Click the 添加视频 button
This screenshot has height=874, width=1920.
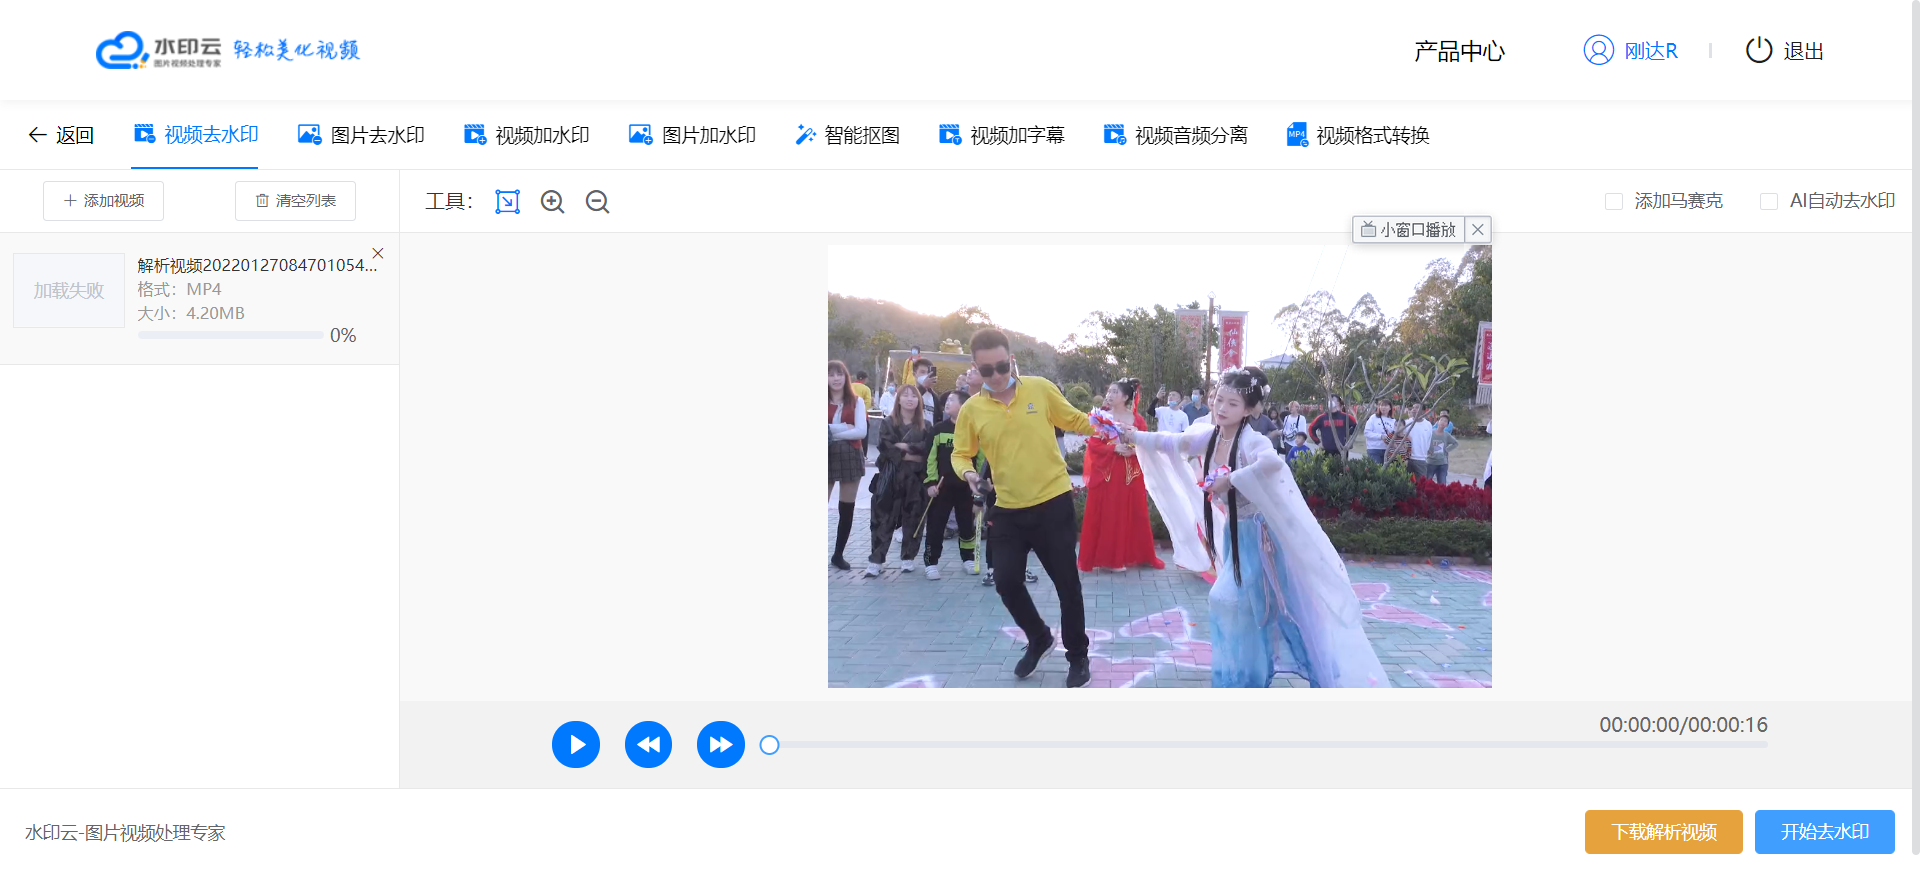[103, 201]
